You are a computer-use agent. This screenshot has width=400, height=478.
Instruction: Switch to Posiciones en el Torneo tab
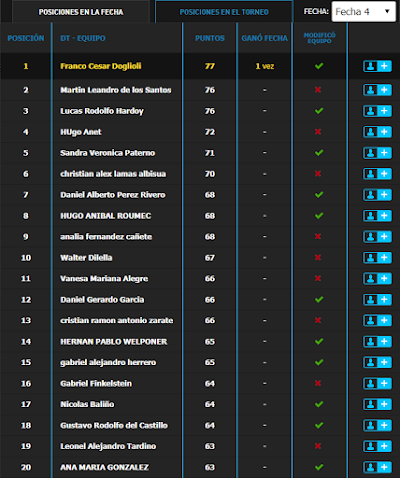[224, 12]
